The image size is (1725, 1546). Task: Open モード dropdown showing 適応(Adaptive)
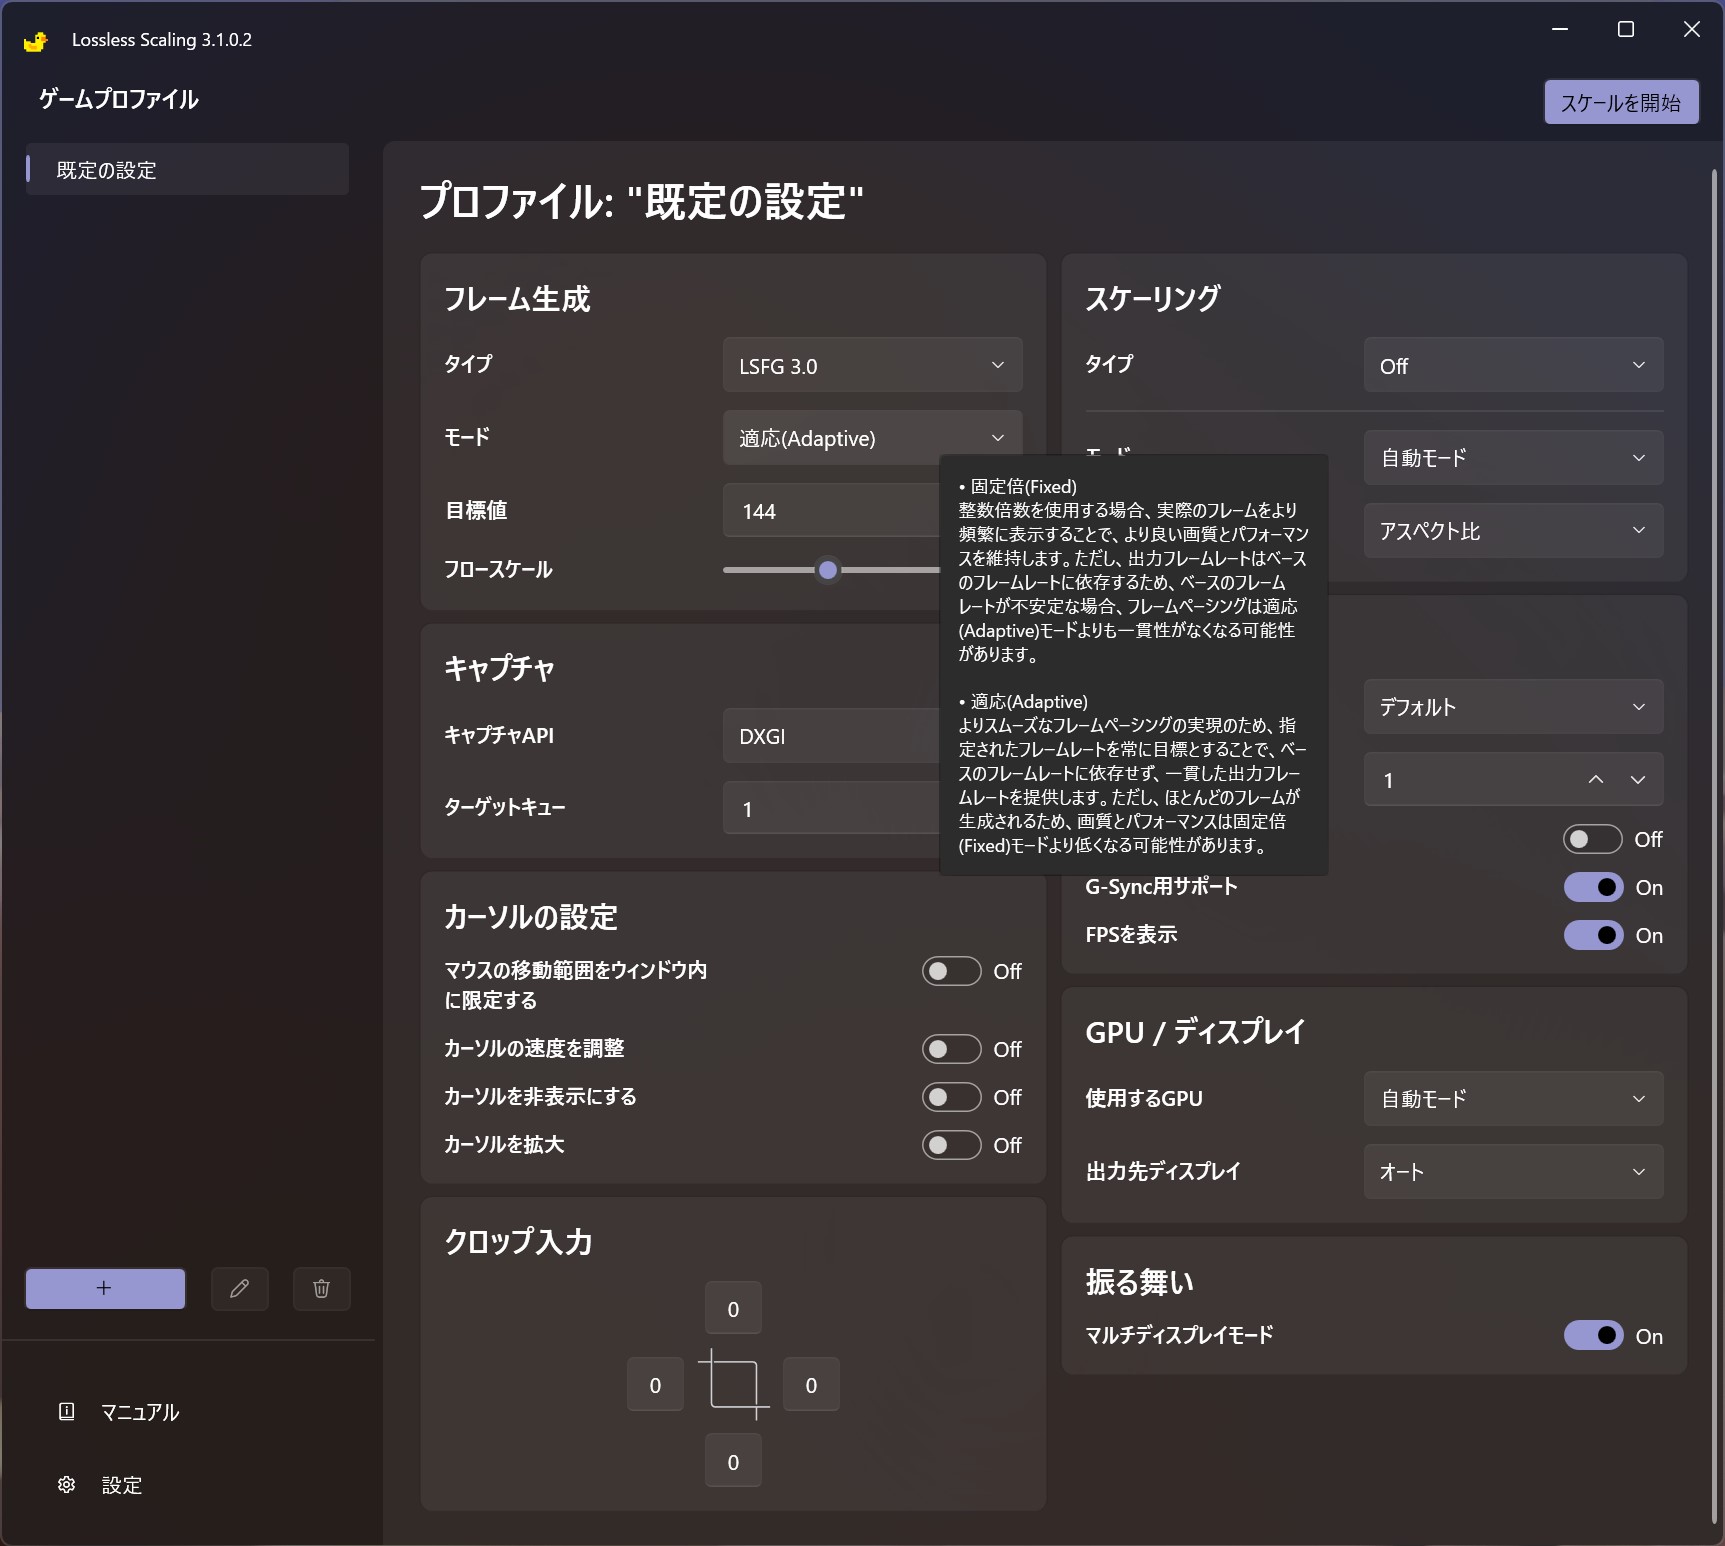[x=872, y=438]
